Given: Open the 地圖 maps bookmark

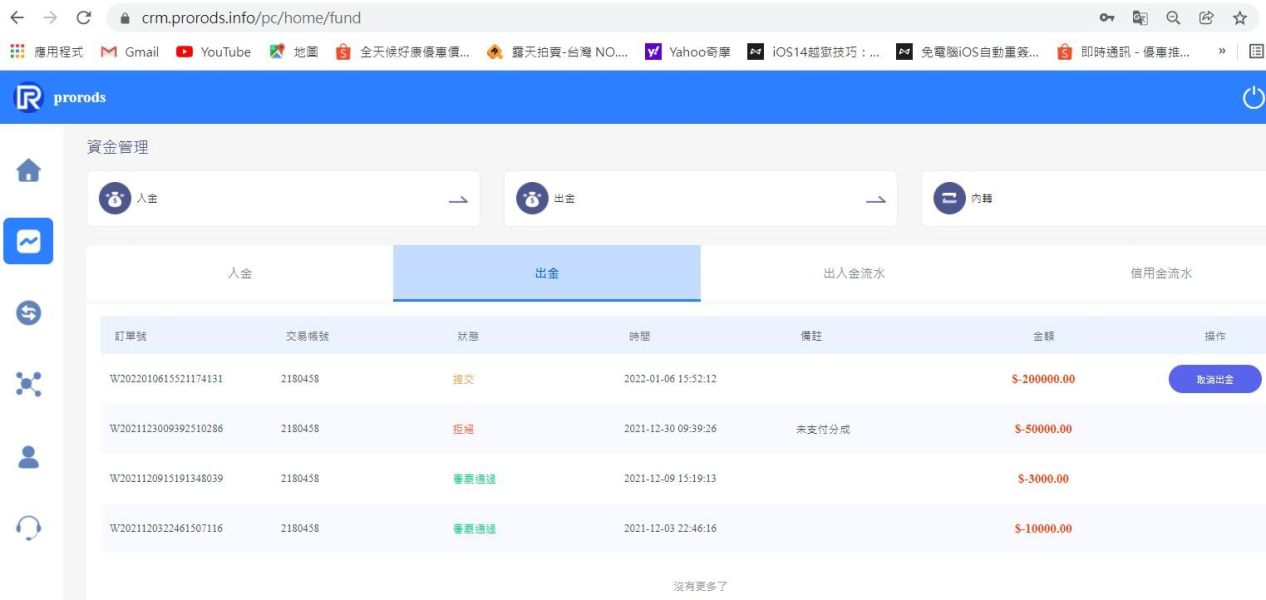Looking at the screenshot, I should [293, 52].
